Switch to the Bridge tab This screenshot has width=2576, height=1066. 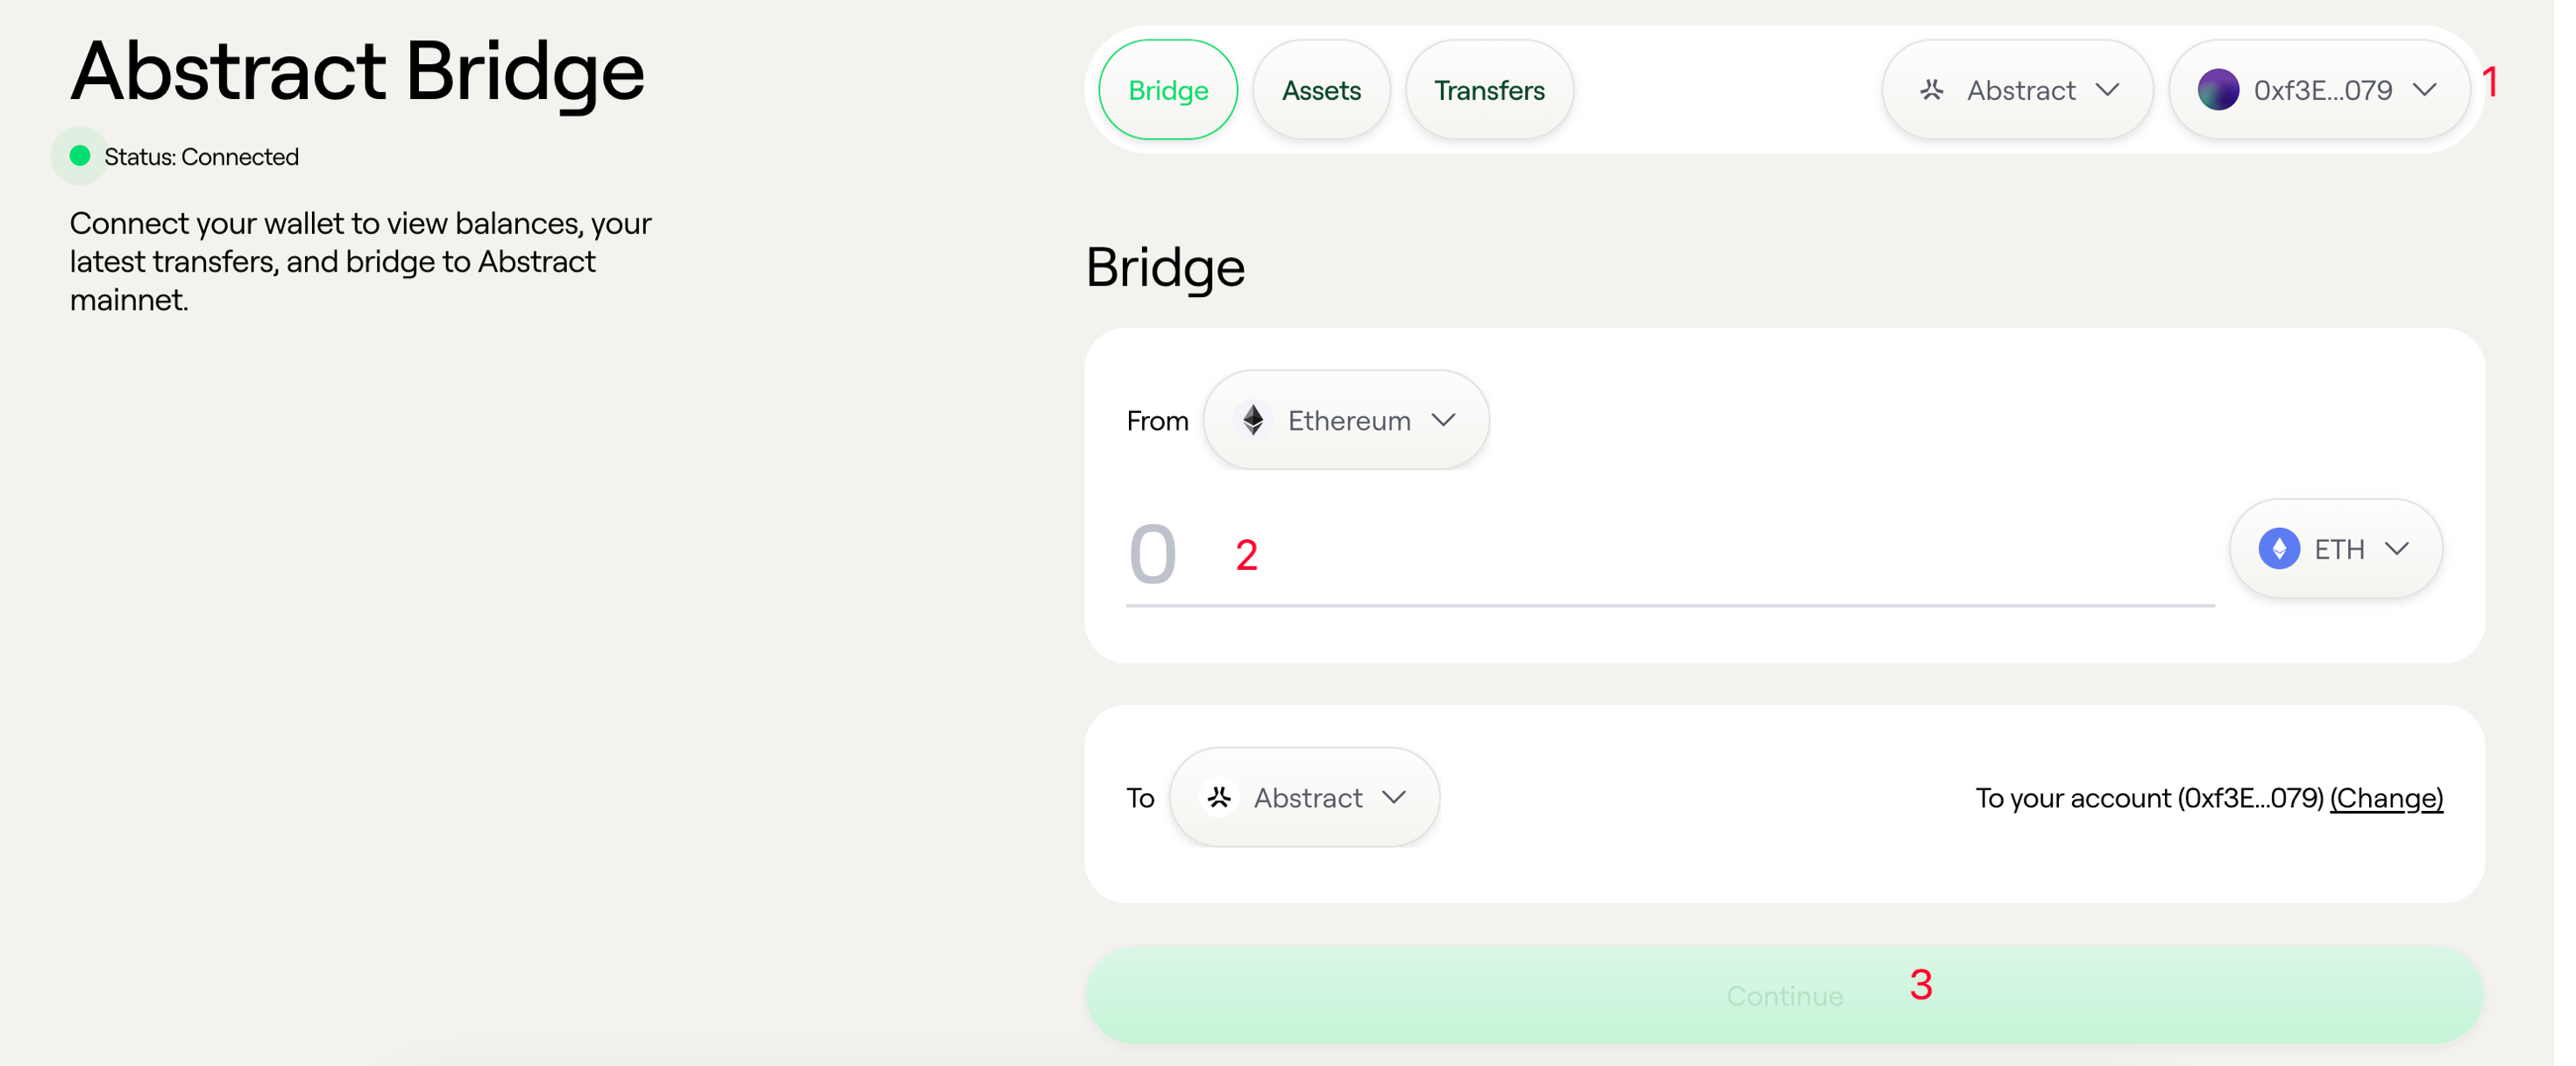[x=1167, y=90]
